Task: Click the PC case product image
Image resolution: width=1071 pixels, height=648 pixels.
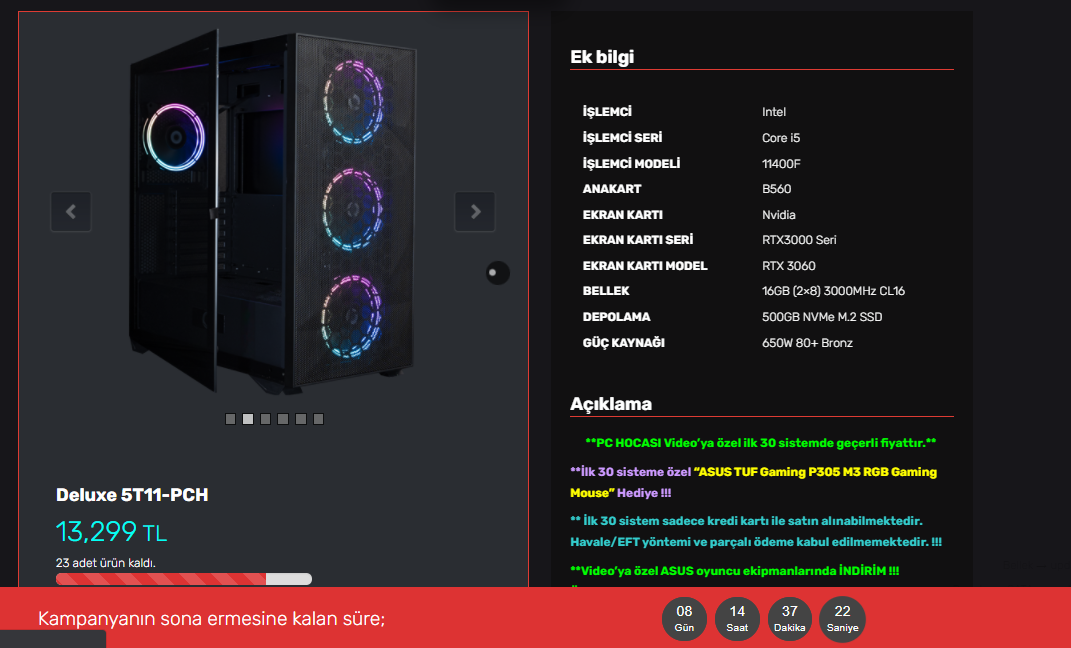Action: [x=273, y=212]
